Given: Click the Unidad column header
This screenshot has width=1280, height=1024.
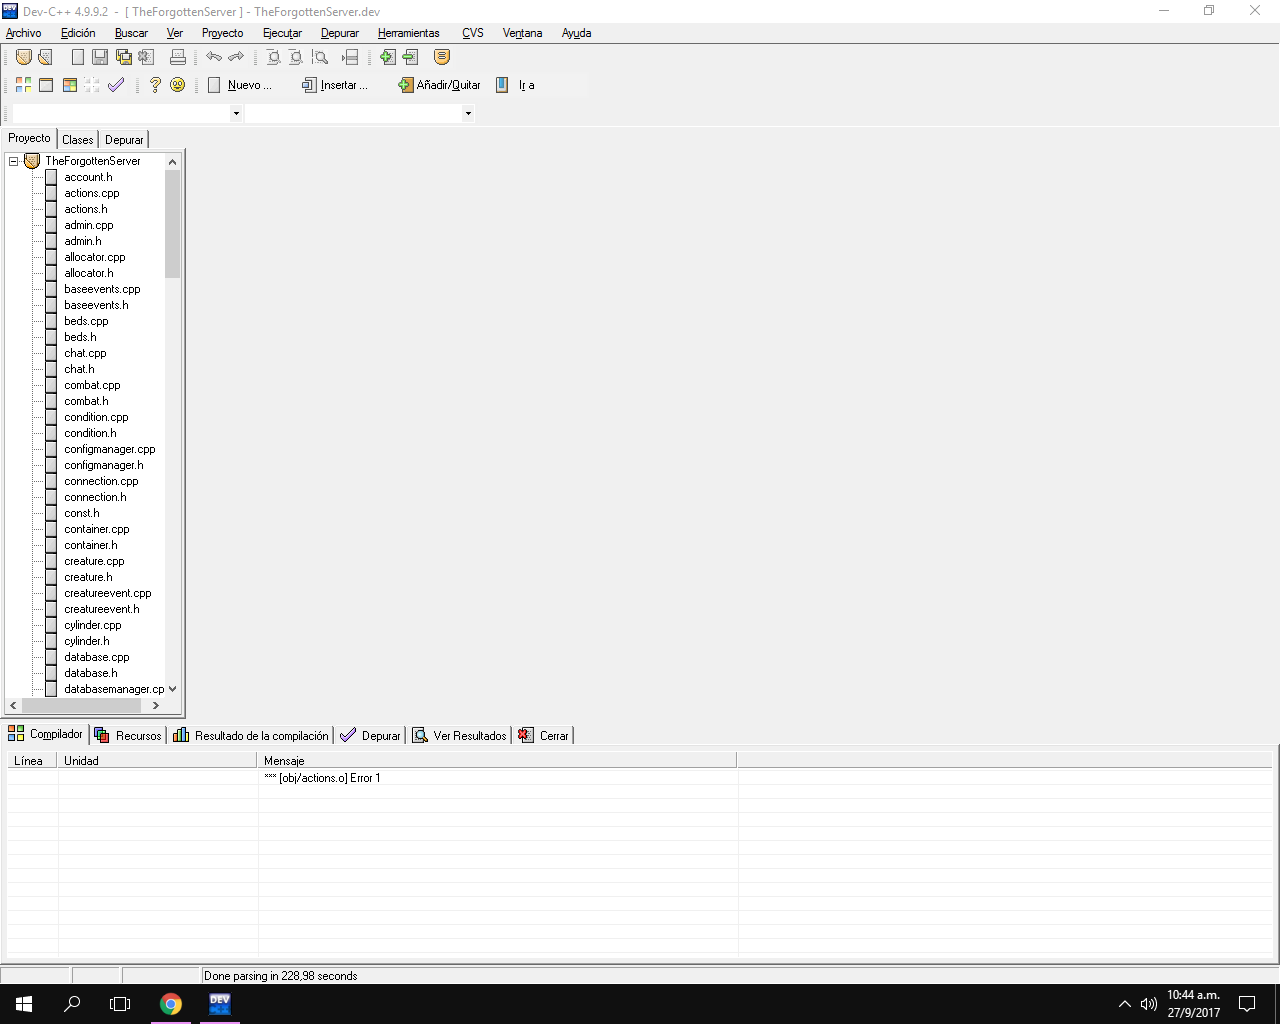Looking at the screenshot, I should click(x=158, y=761).
